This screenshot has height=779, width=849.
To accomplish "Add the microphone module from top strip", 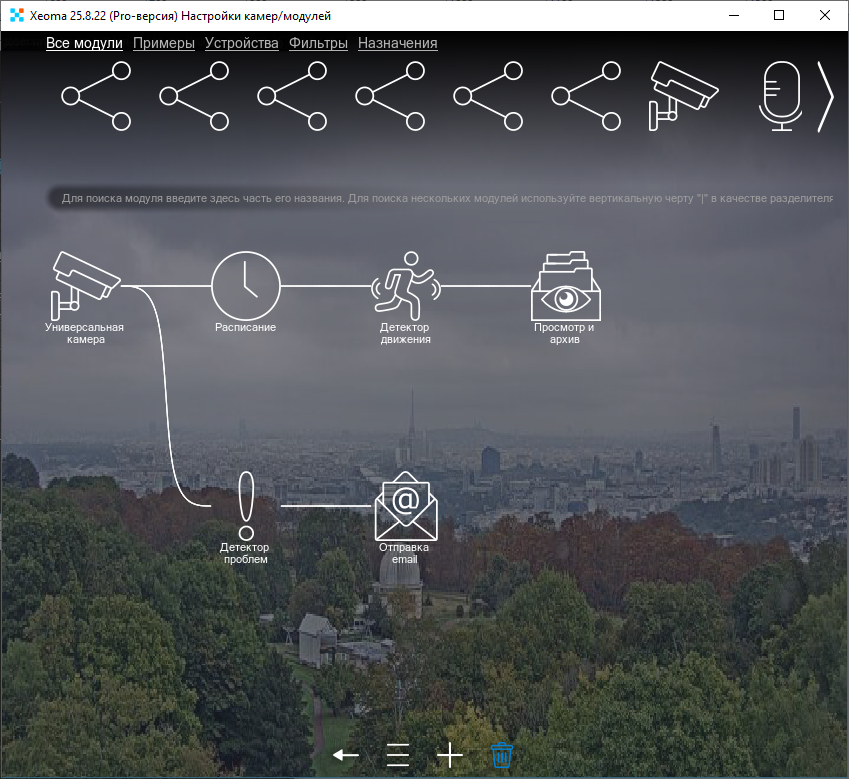I will point(780,95).
